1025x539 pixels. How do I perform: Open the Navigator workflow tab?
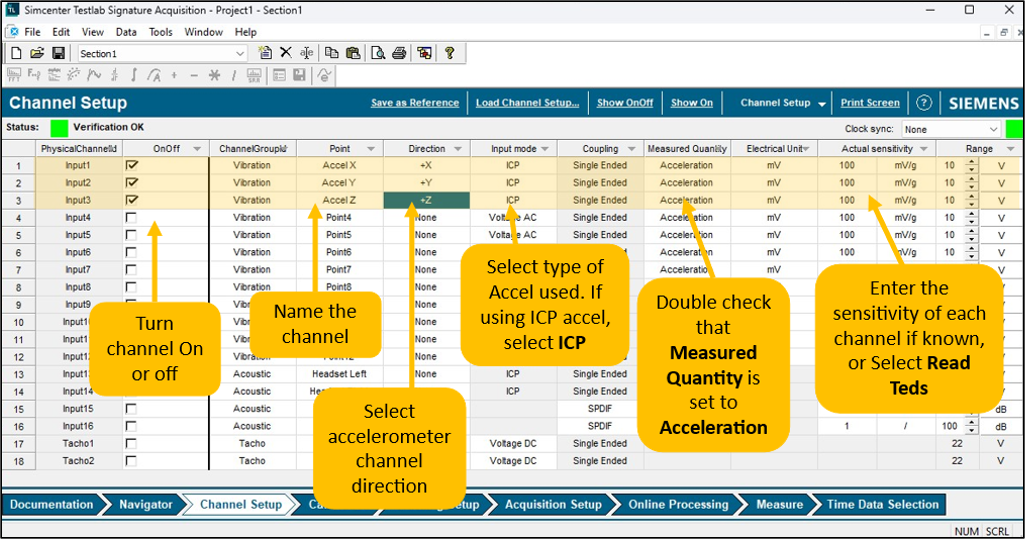click(145, 504)
